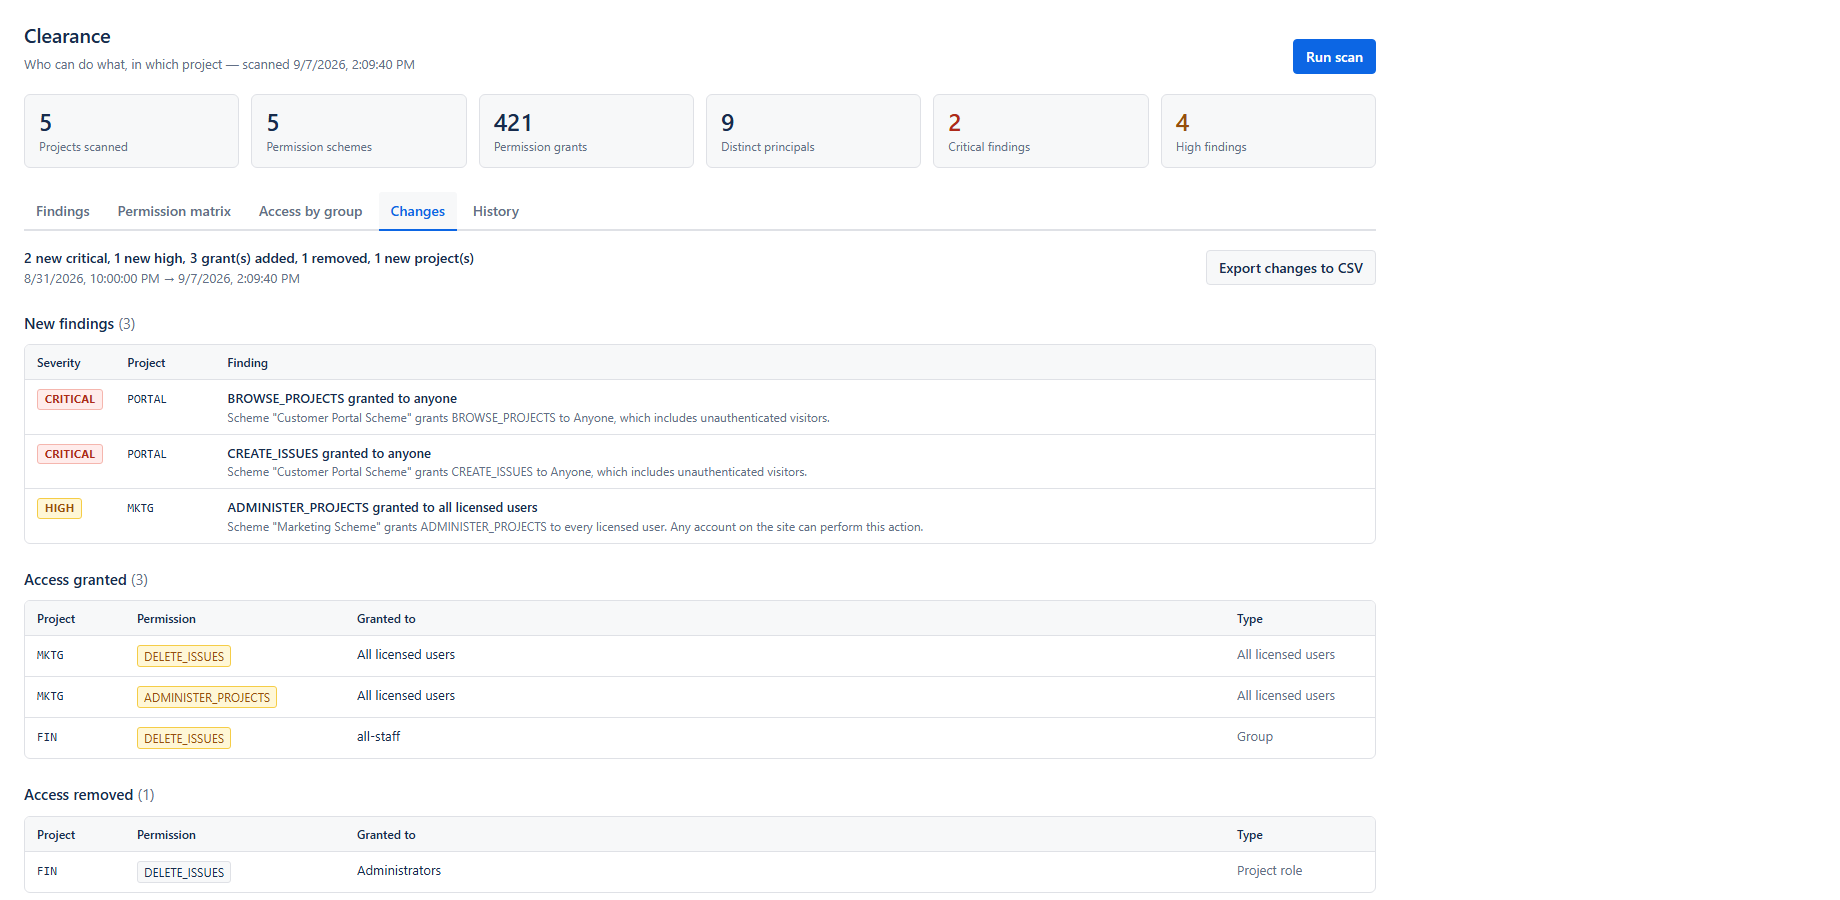Viewport: 1840px width, 900px height.
Task: Click the HIGH severity badge
Action: click(59, 508)
